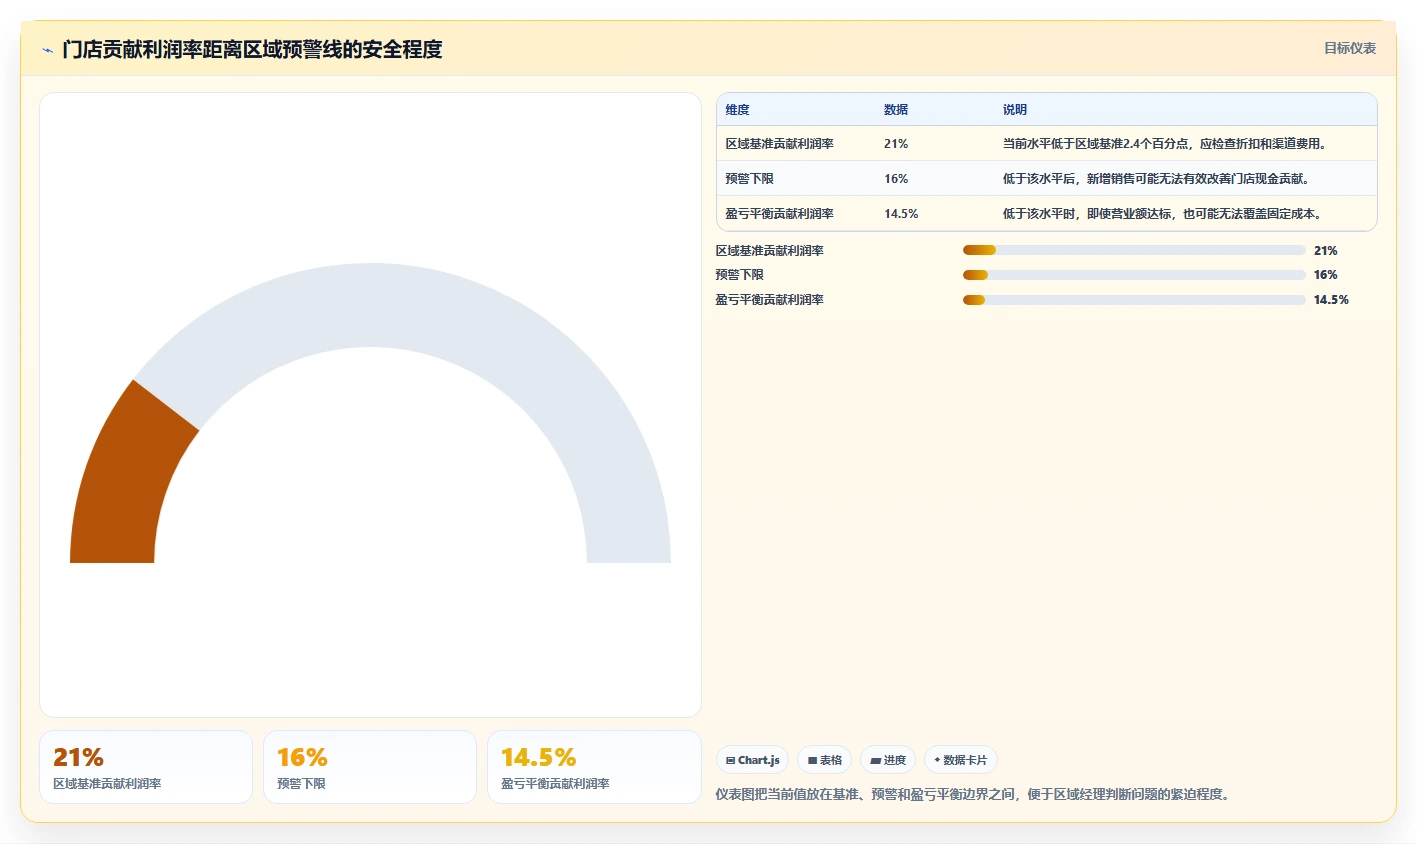The height and width of the screenshot is (844, 1417).
Task: Click the 16% label right of progress bar
Action: coord(1325,275)
